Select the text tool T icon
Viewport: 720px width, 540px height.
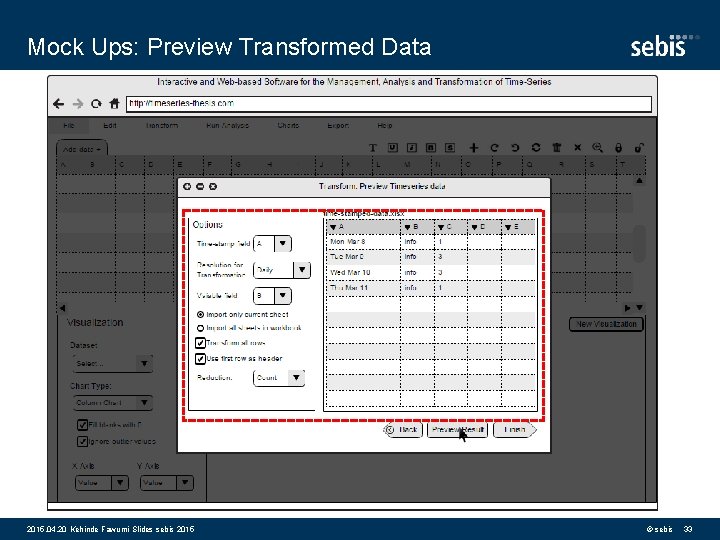coord(373,148)
